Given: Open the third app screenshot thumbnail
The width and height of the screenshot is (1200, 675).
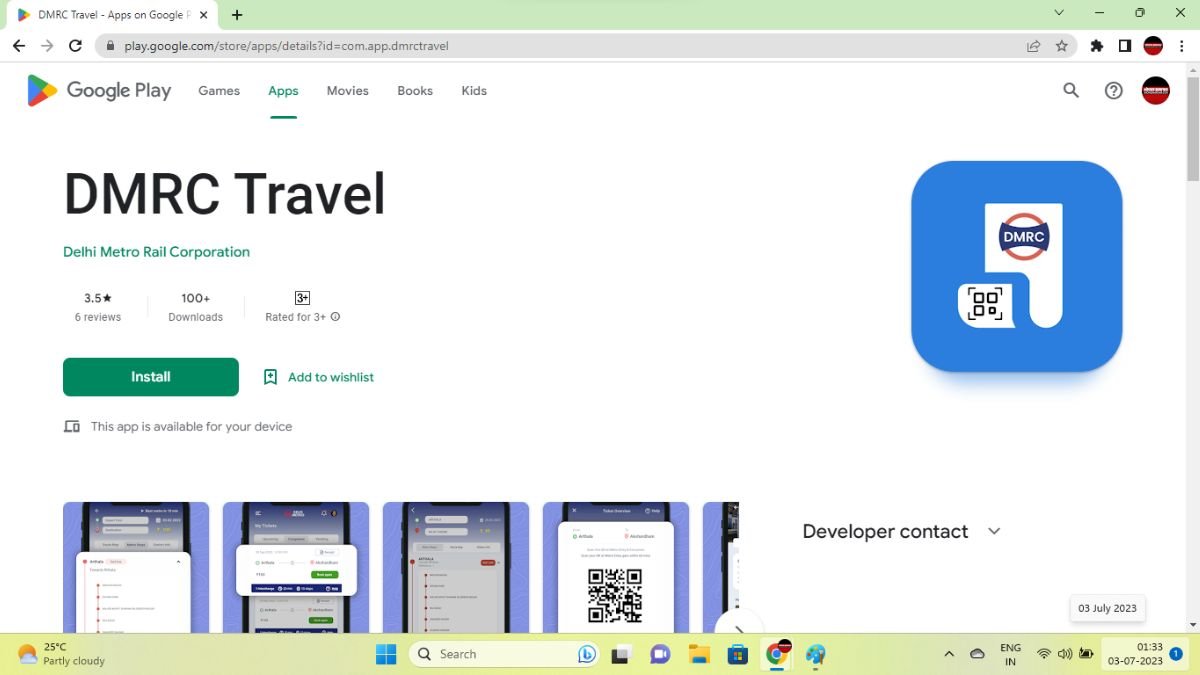Looking at the screenshot, I should pyautogui.click(x=456, y=567).
